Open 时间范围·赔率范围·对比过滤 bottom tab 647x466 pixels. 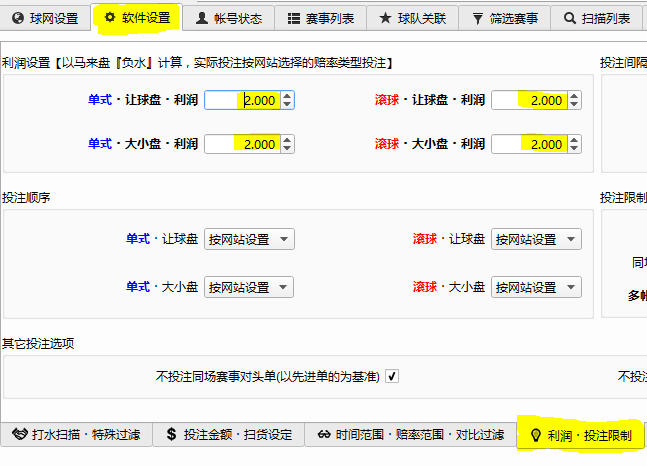[410, 434]
